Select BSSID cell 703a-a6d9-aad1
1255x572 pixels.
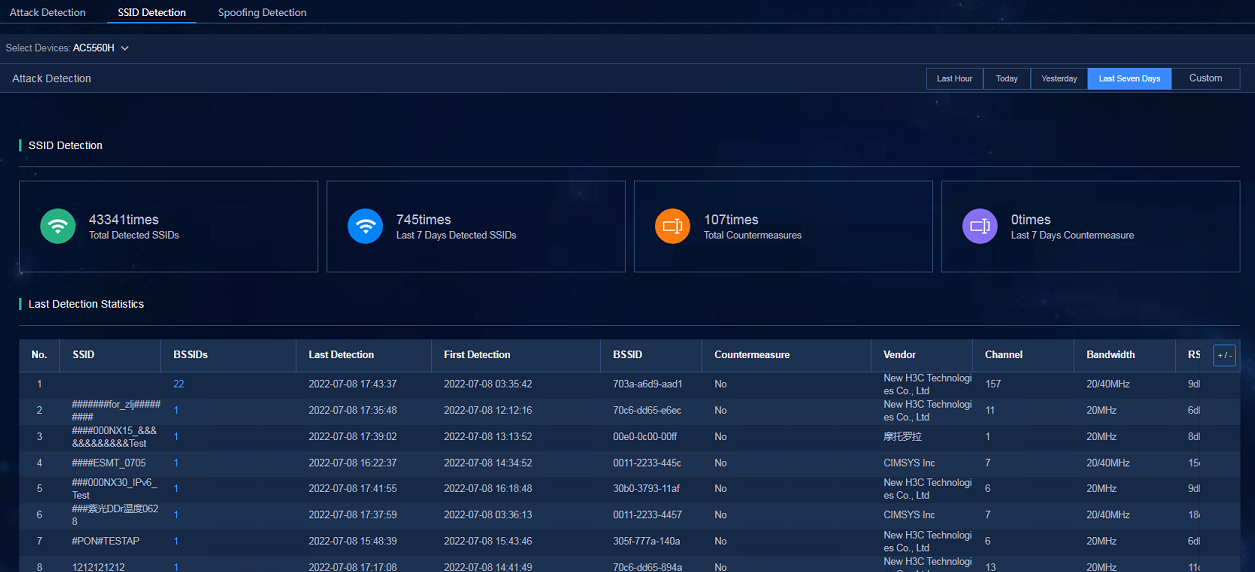pos(648,384)
